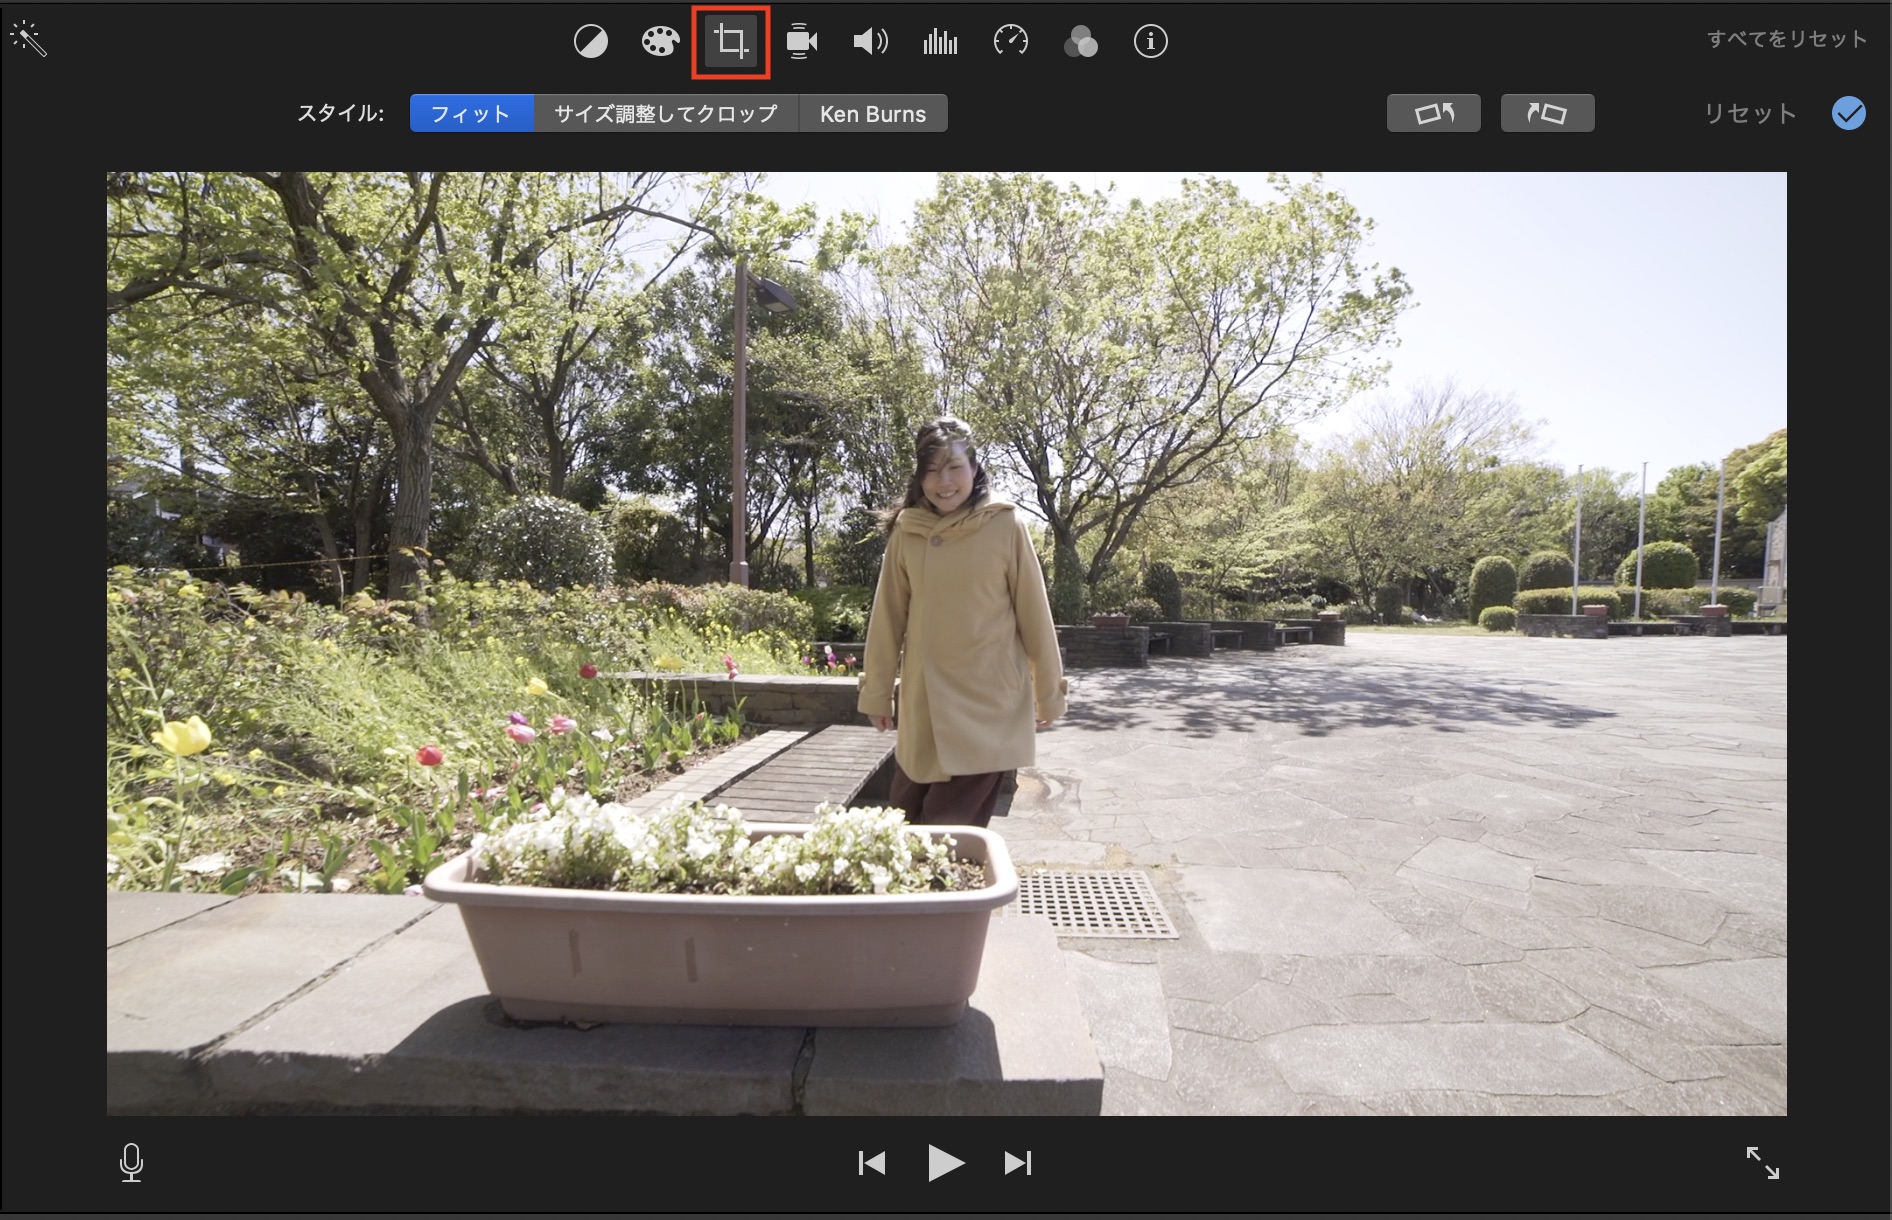Screen dimensions: 1892x1220
Task: Open the color balance tool
Action: 591,42
